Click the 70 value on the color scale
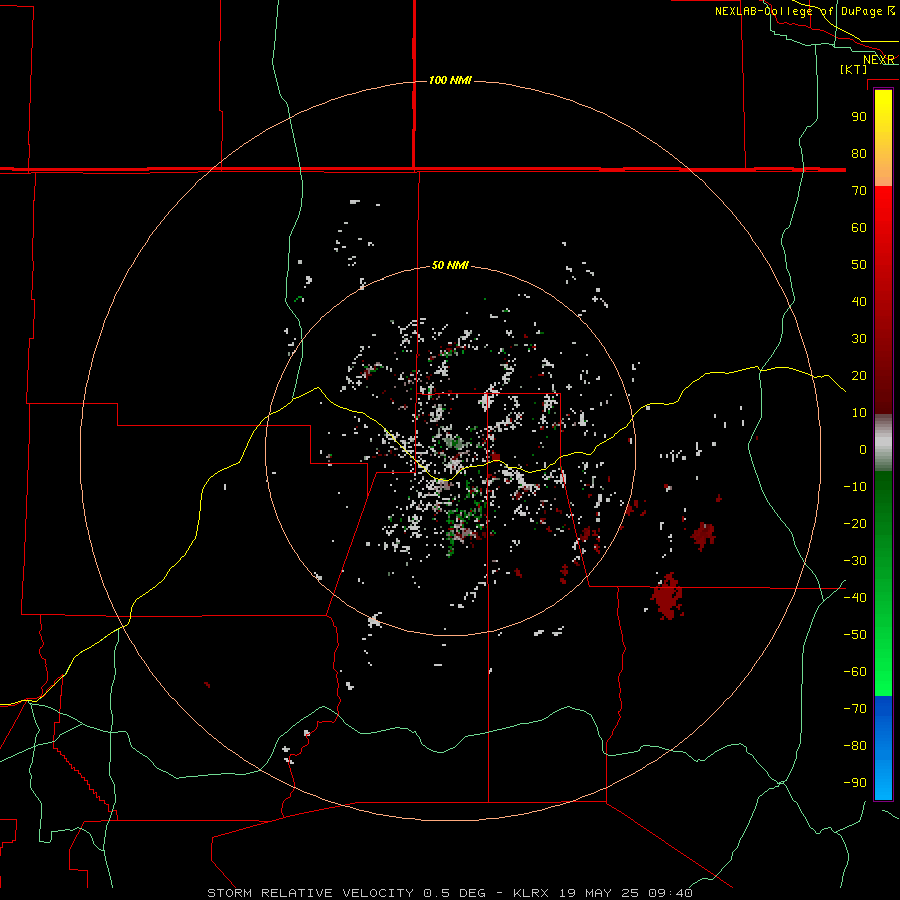The image size is (900, 900). click(859, 191)
